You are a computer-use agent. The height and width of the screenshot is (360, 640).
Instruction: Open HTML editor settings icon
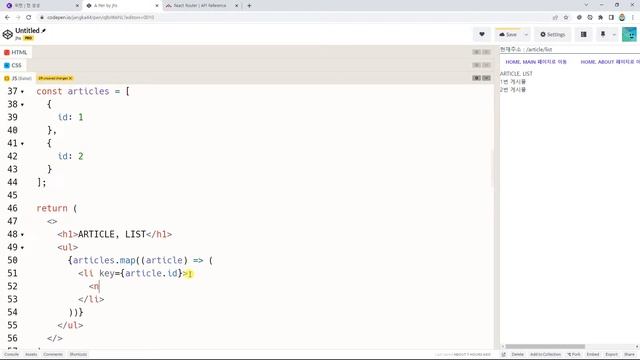coord(476,52)
